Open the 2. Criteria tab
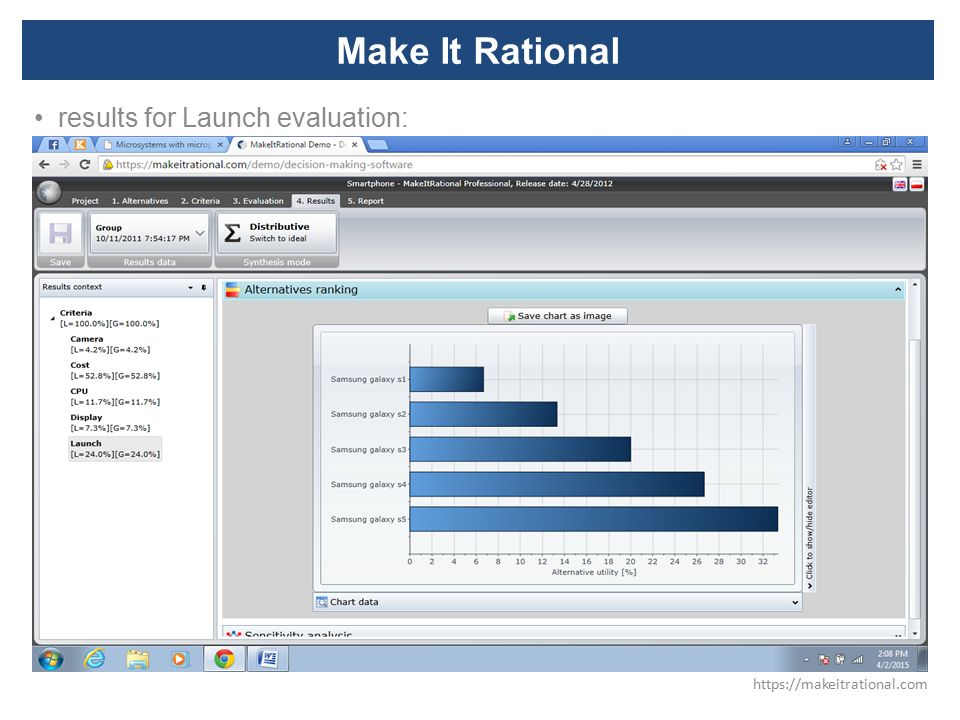960x720 pixels. point(200,201)
